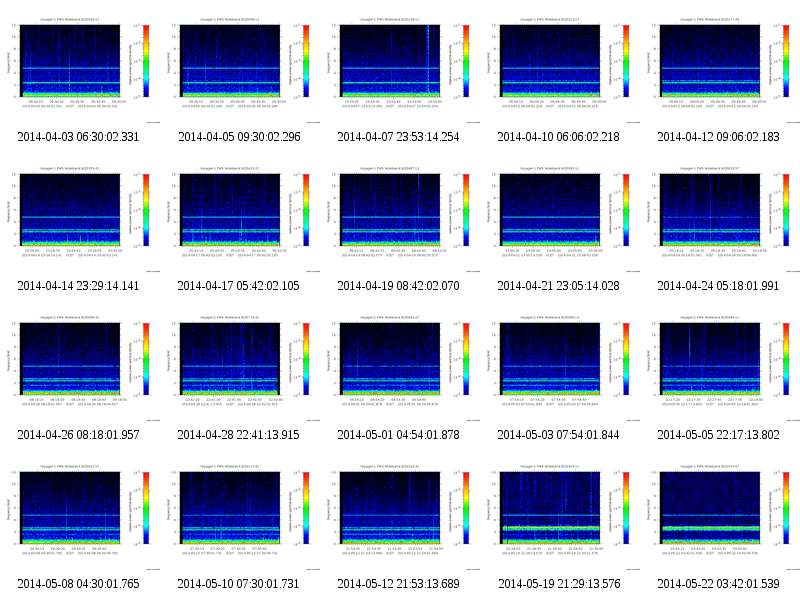Image resolution: width=800 pixels, height=596 pixels.
Task: Open the 2014-05-19 21:29:13.576 spectrogram thumbnail
Action: [x=560, y=513]
